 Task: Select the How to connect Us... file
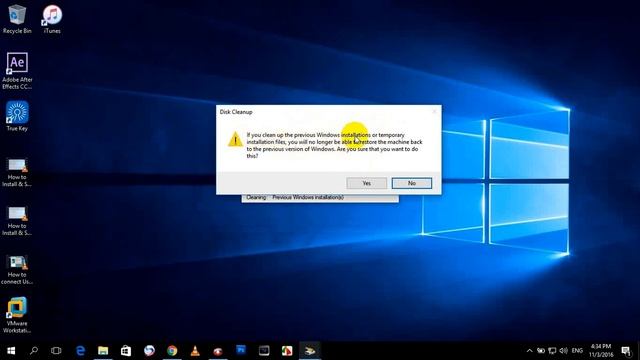click(17, 270)
